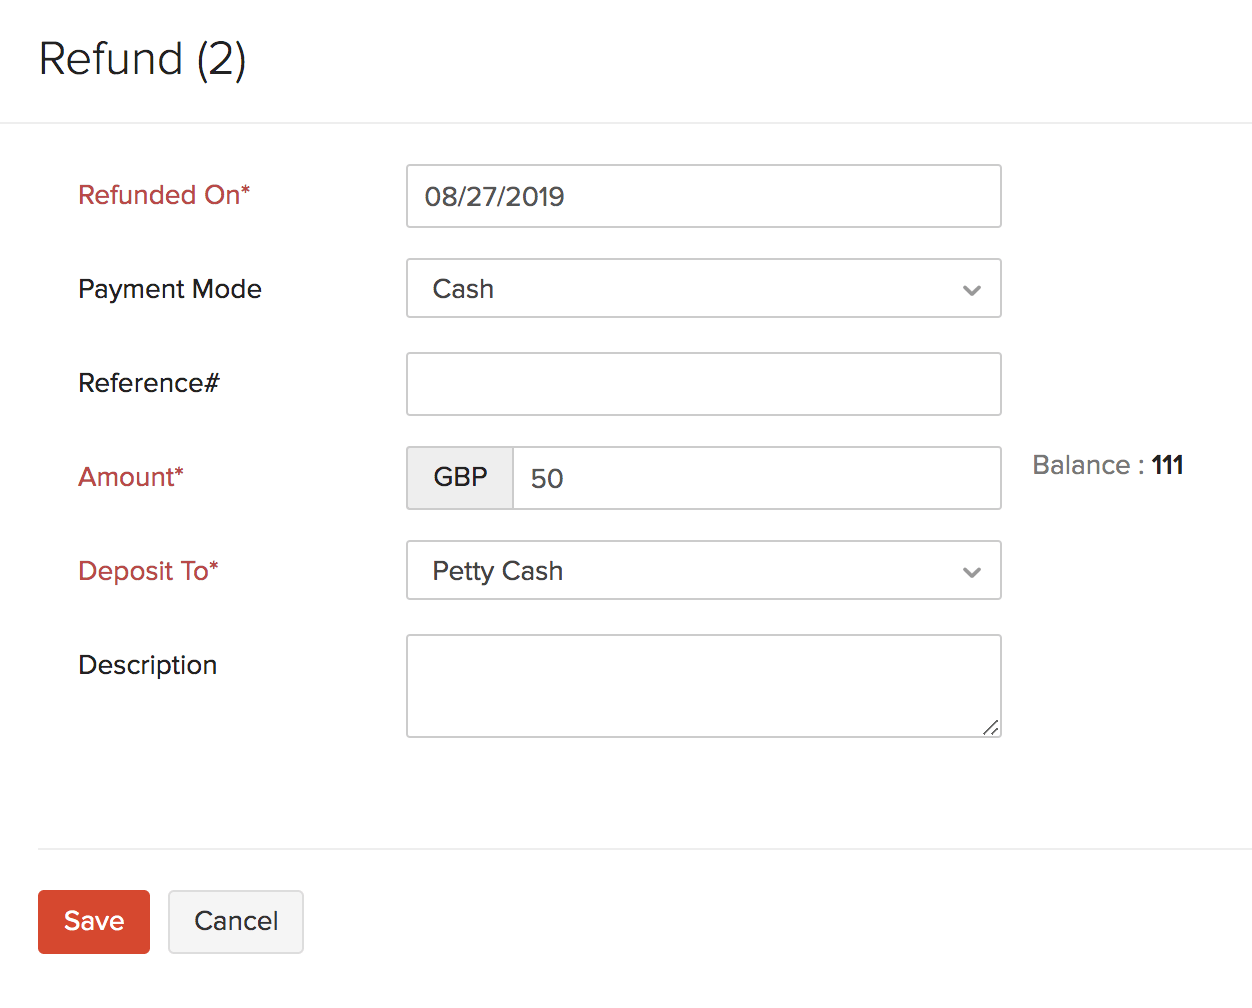
Task: Click the Amount required field label
Action: [130, 477]
